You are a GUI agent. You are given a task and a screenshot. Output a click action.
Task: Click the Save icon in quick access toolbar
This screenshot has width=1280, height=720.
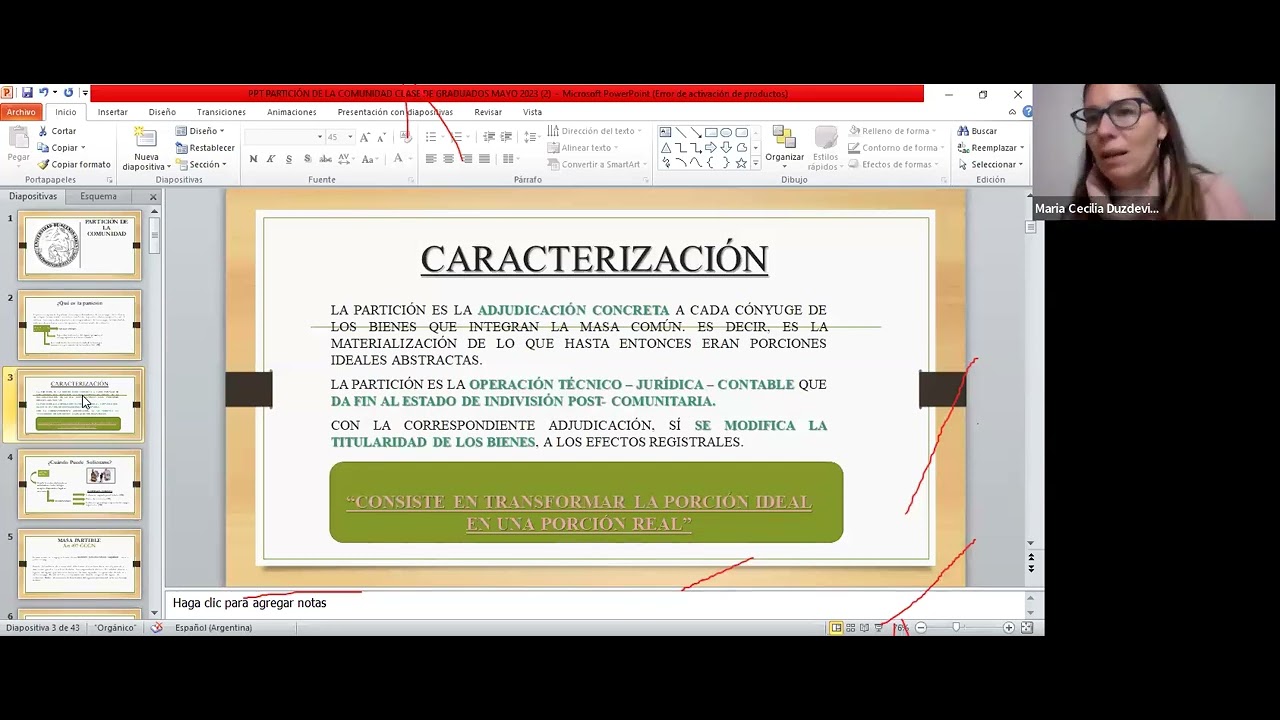(27, 93)
